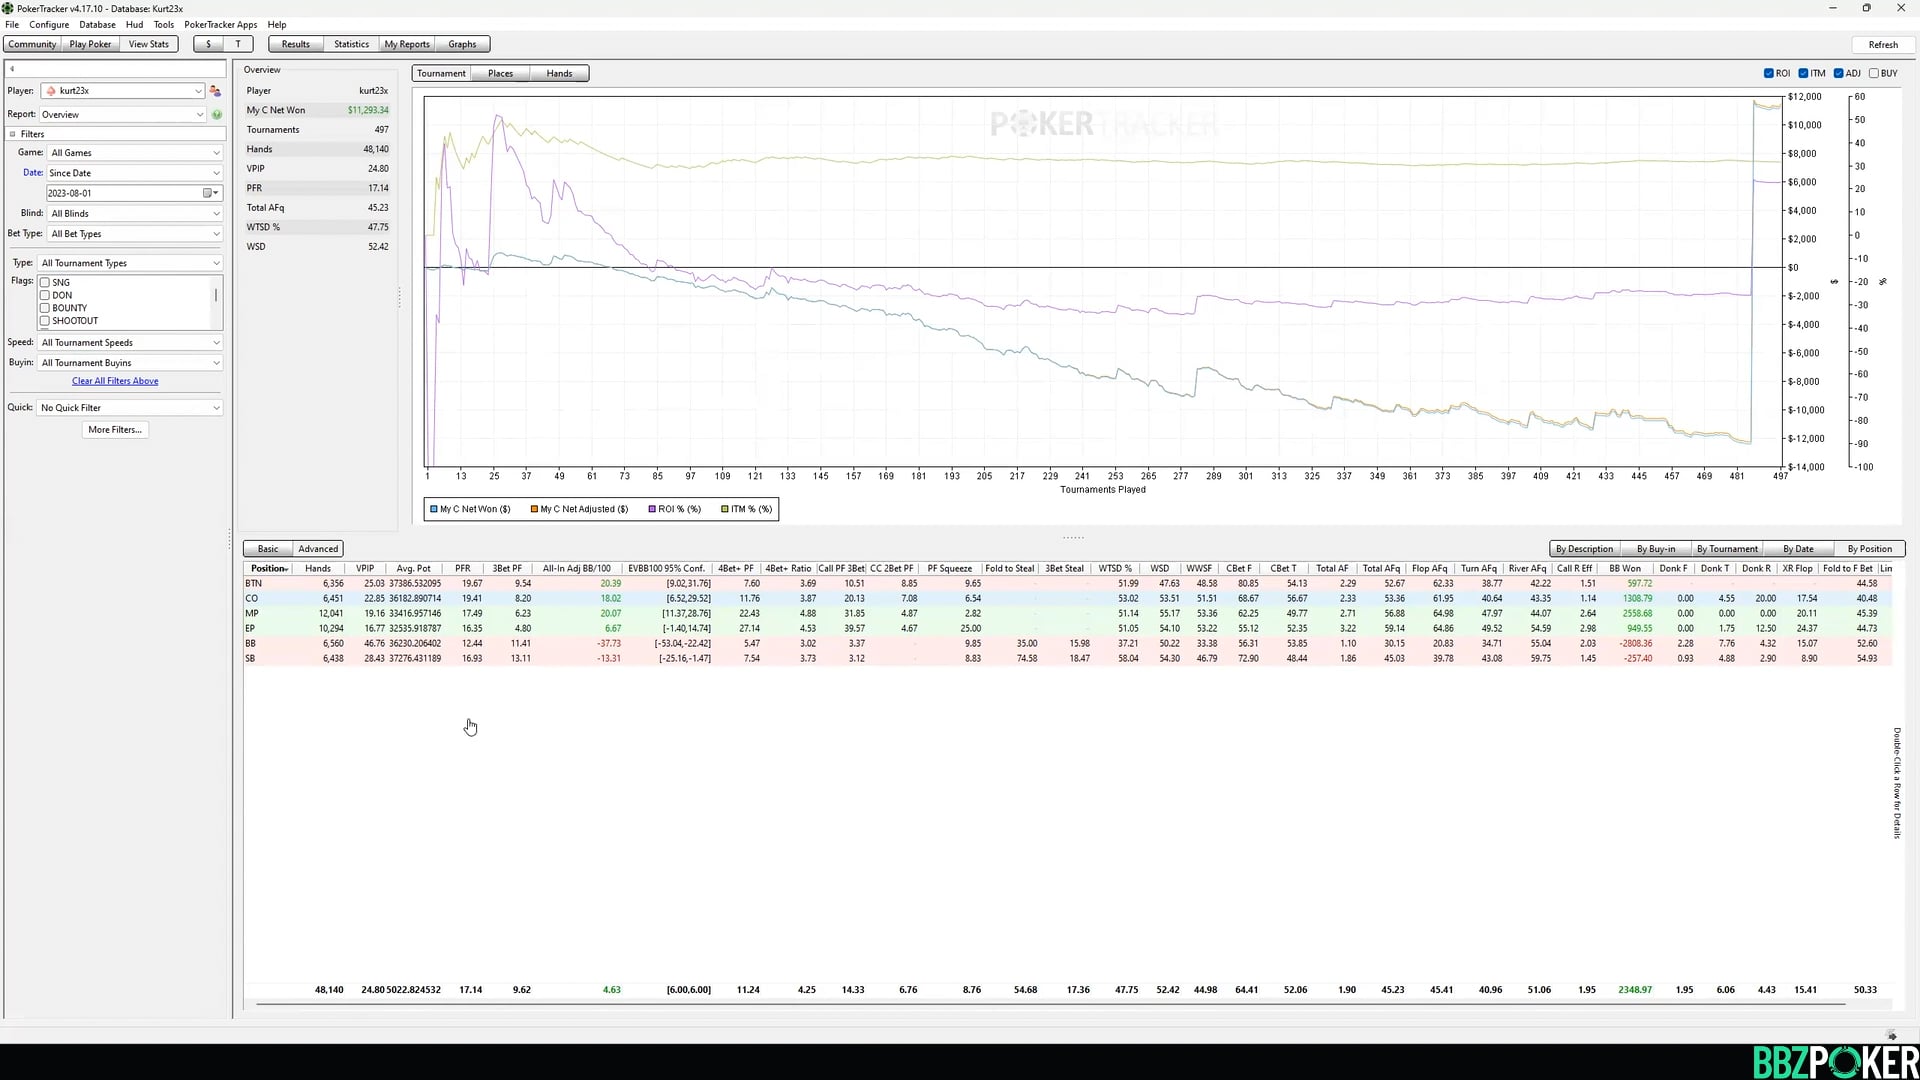Select the player management icon beside Player dropdown

pos(215,90)
